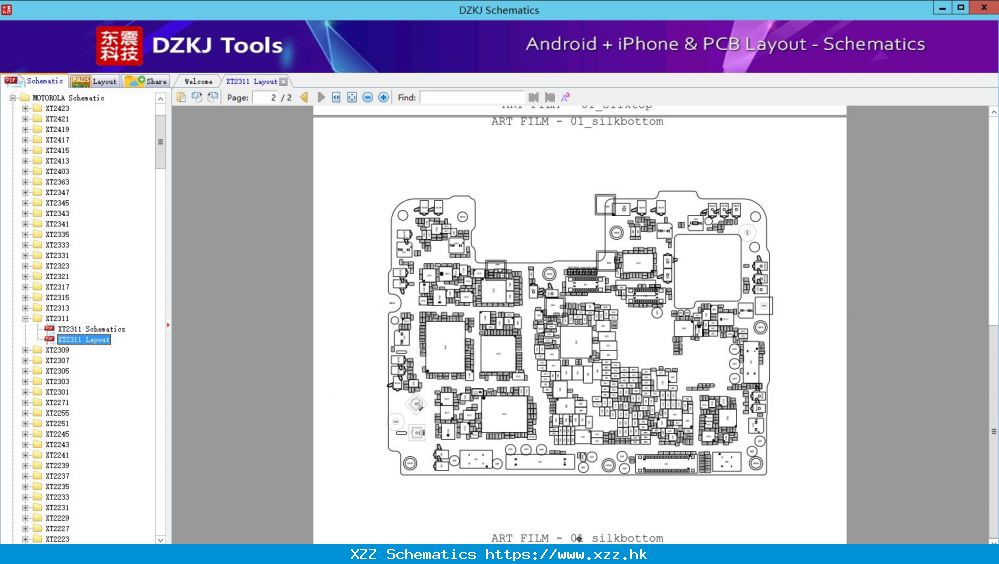999x564 pixels.
Task: Select the XT2363 folder row
Action: coord(57,182)
